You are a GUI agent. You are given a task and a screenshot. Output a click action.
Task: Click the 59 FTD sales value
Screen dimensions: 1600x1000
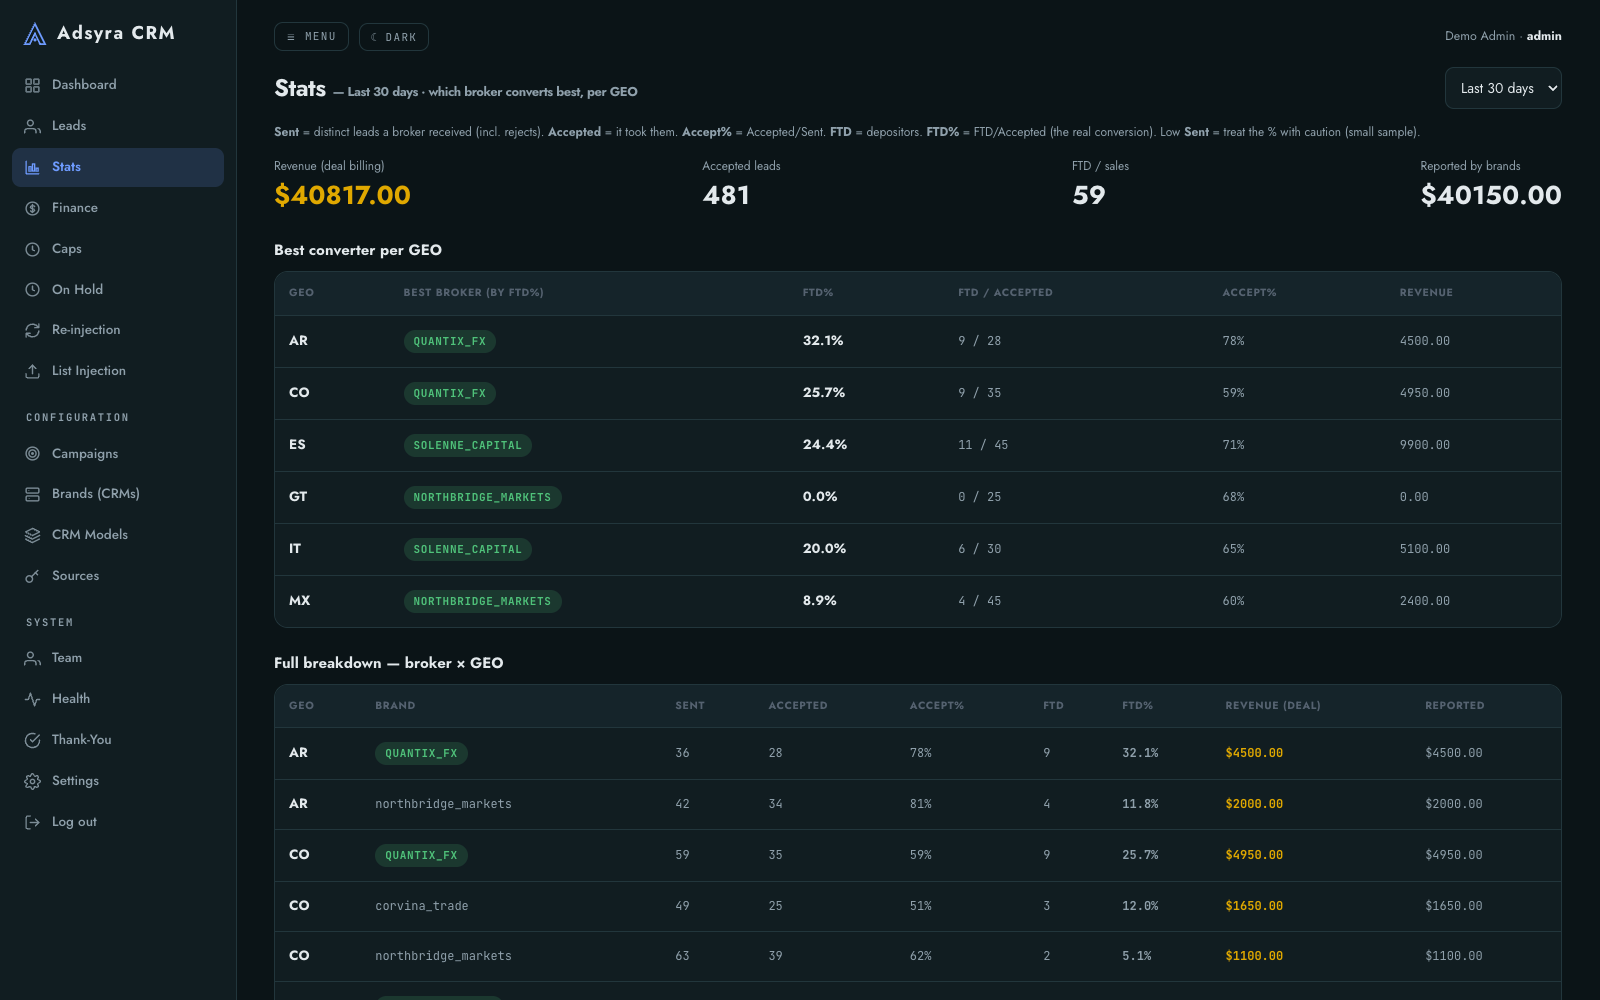1089,195
